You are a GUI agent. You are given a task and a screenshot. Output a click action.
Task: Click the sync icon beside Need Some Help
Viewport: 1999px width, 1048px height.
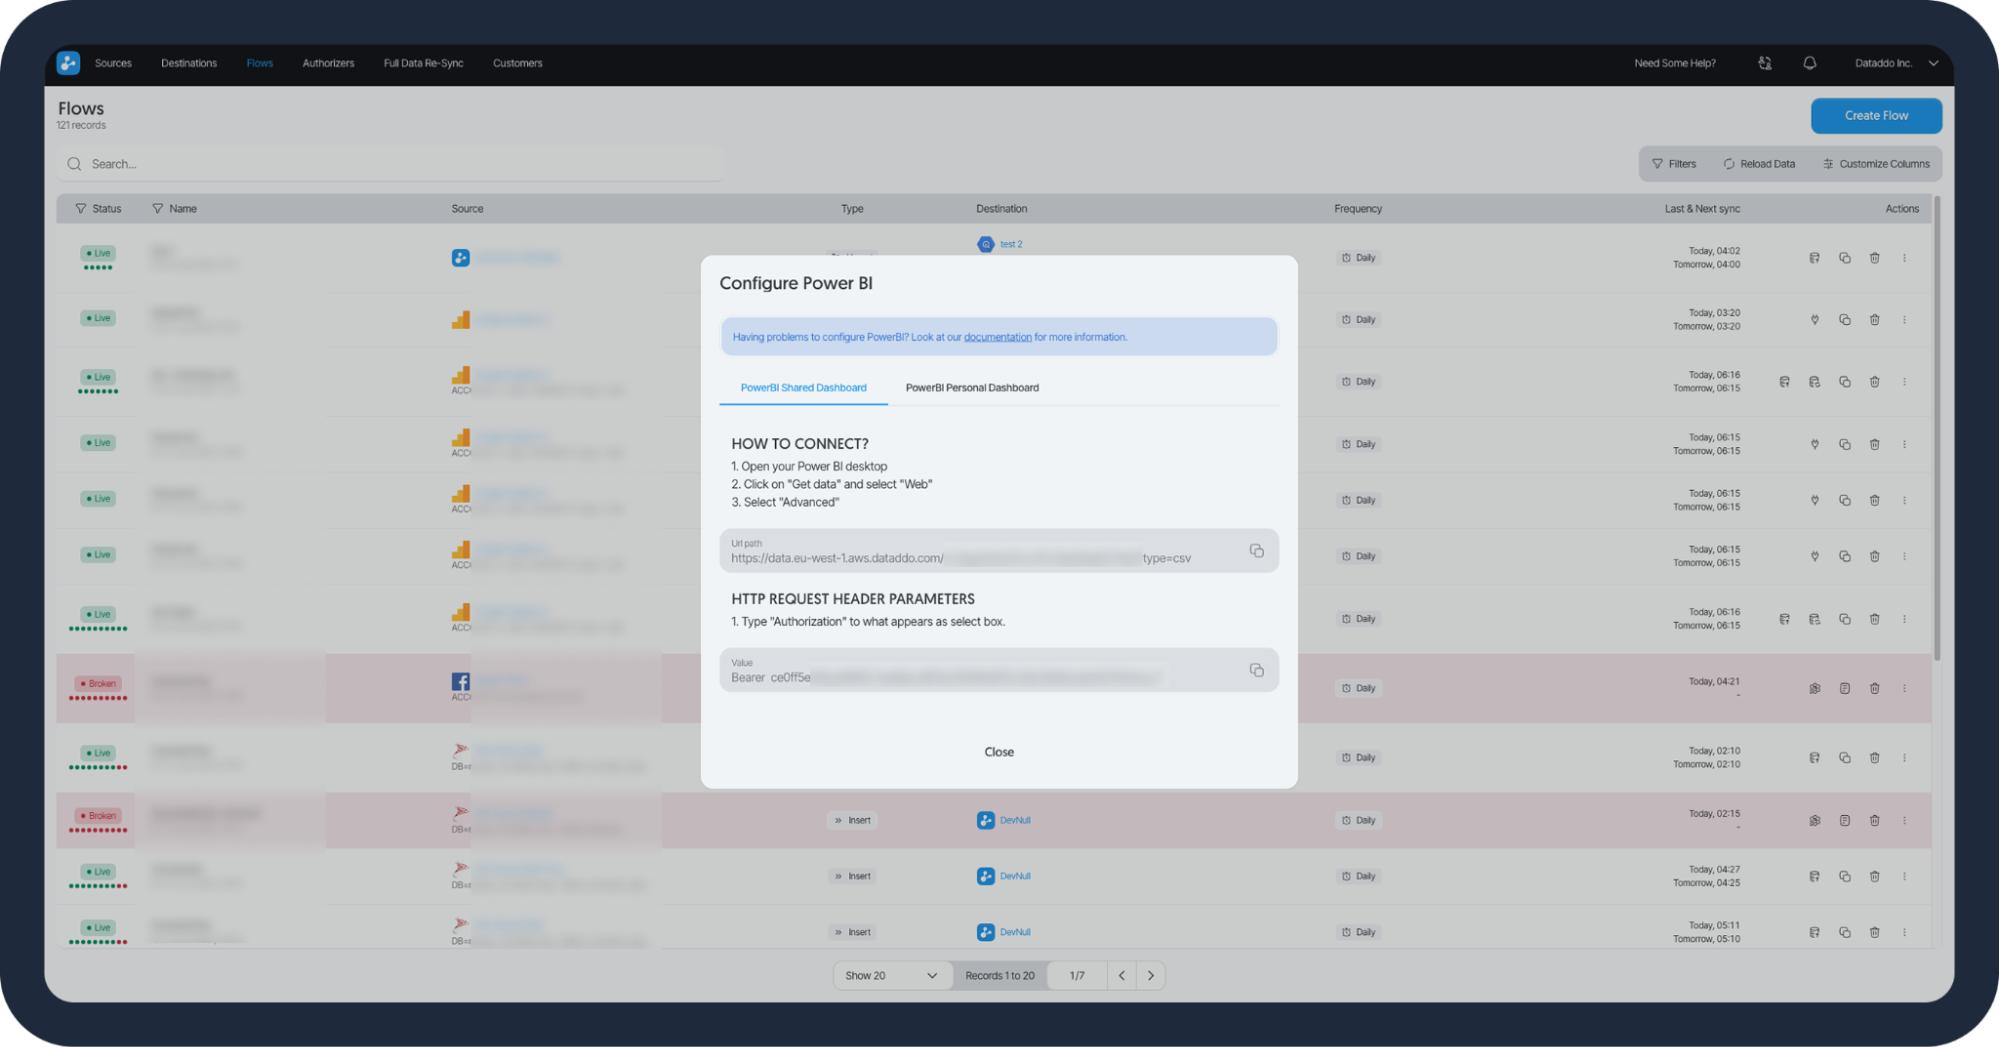[x=1765, y=63]
